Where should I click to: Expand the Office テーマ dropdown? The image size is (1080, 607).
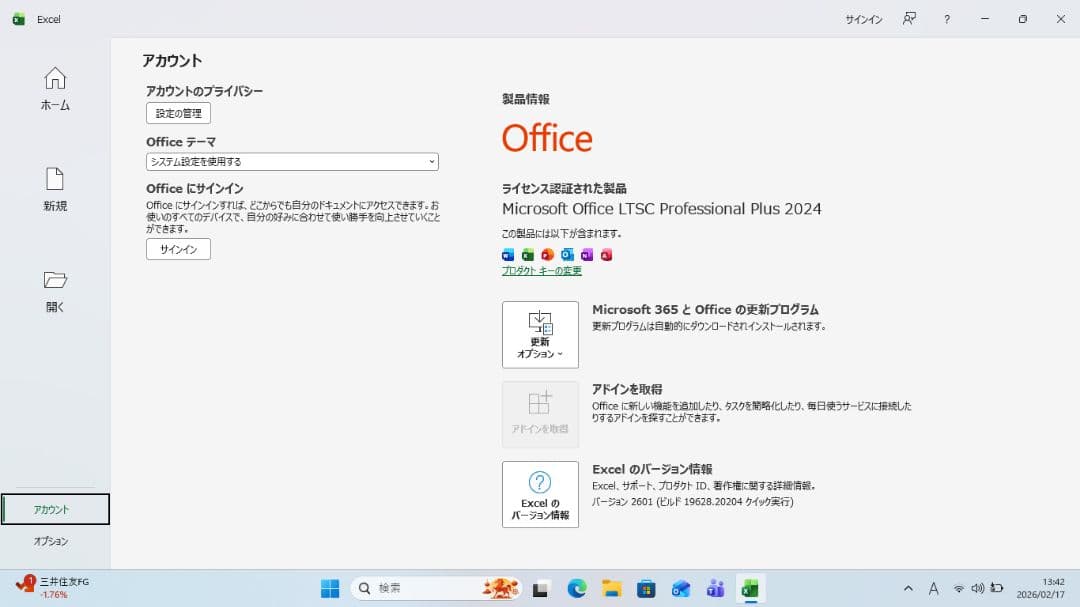[292, 161]
